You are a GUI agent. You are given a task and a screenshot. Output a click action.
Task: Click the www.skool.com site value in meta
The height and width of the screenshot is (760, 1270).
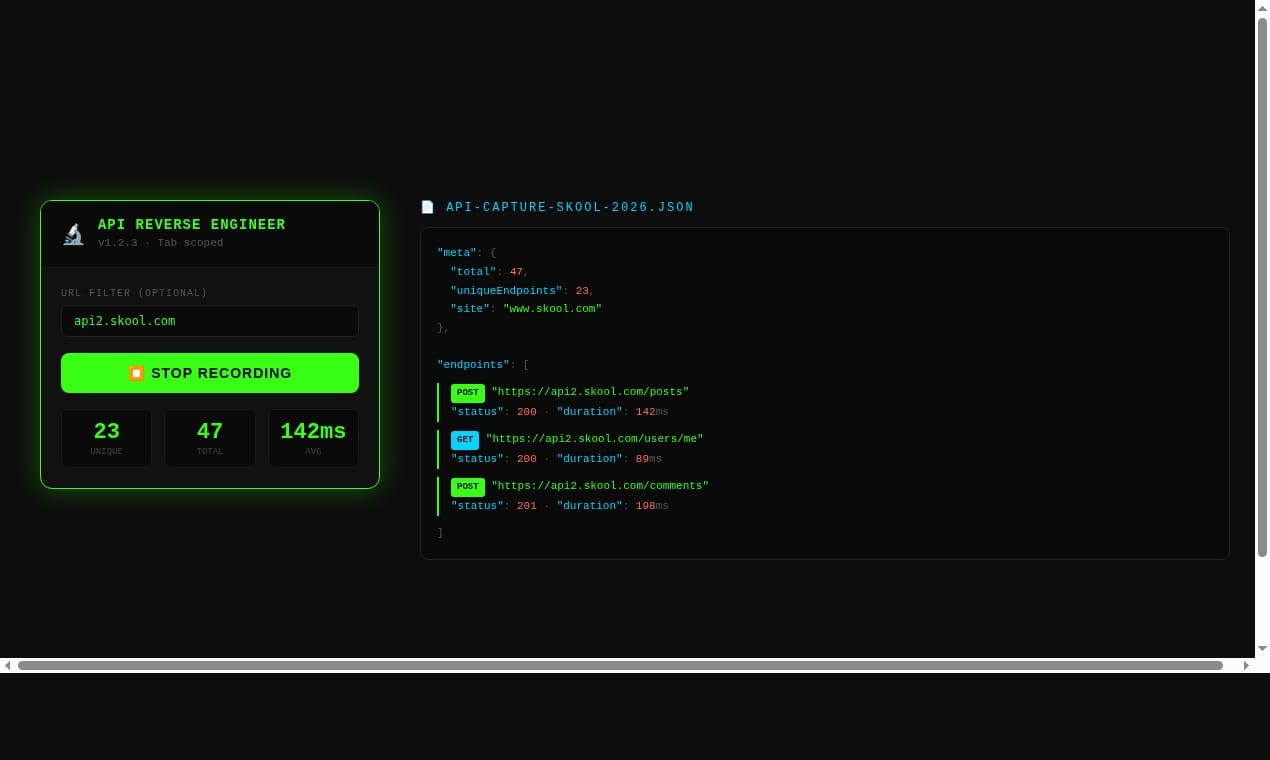pyautogui.click(x=552, y=308)
